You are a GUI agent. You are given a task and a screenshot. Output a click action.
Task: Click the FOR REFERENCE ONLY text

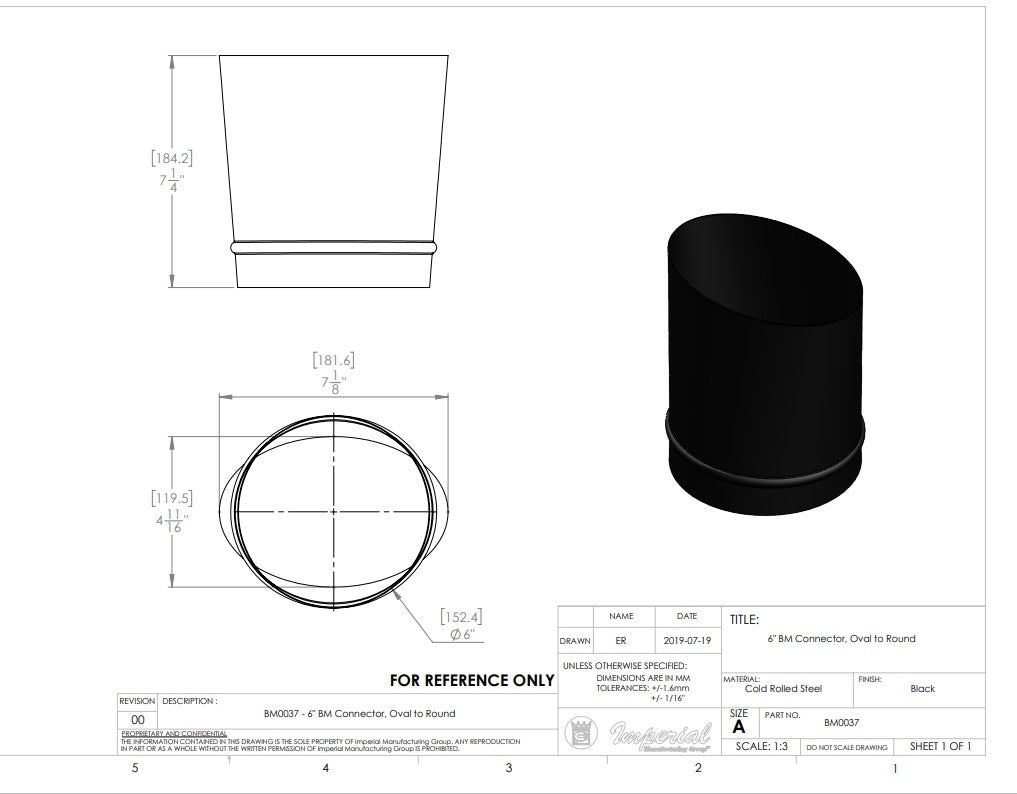(470, 679)
